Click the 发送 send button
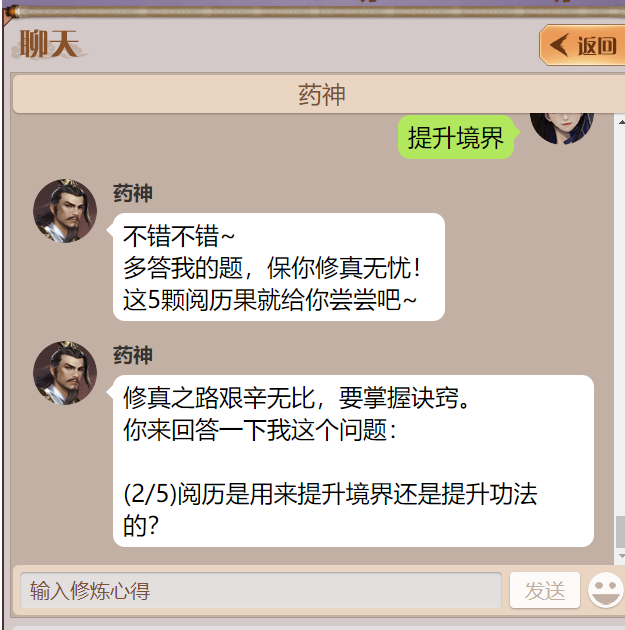 [x=545, y=590]
